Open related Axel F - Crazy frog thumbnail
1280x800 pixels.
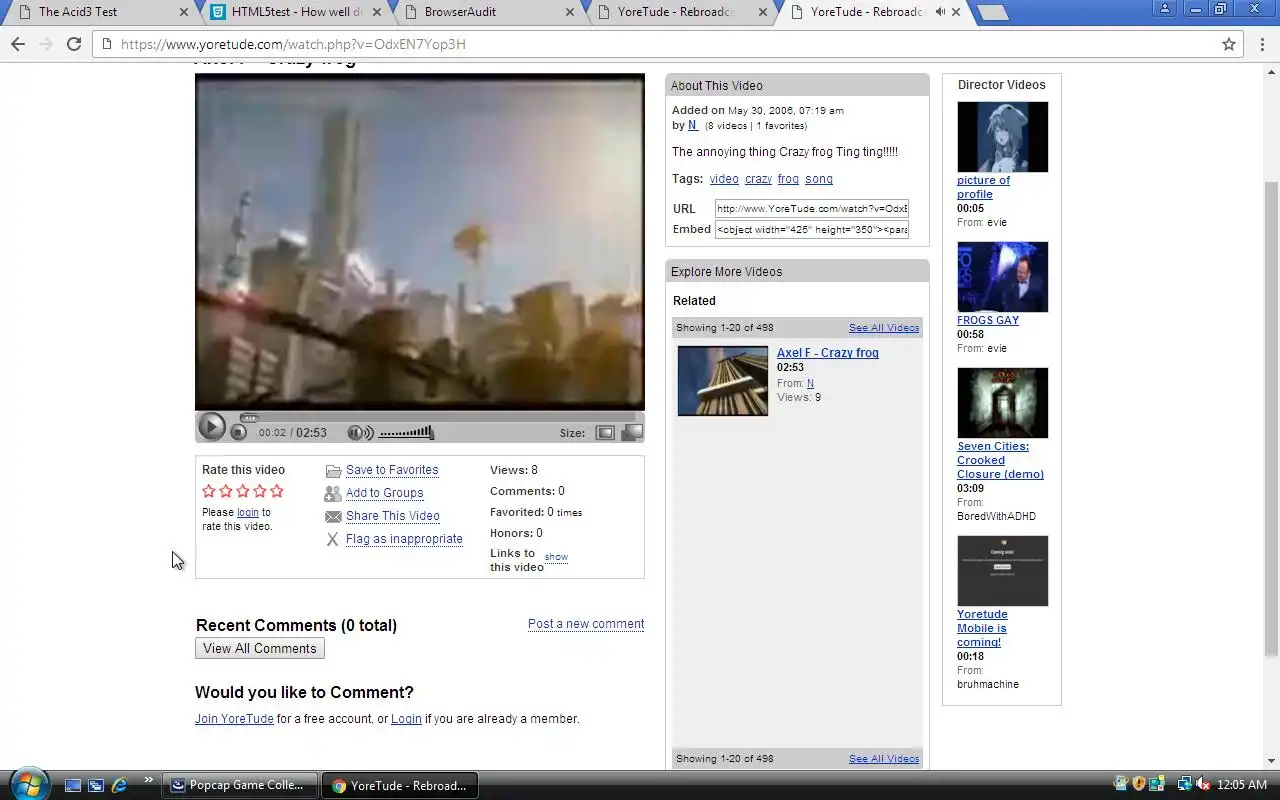pos(723,381)
